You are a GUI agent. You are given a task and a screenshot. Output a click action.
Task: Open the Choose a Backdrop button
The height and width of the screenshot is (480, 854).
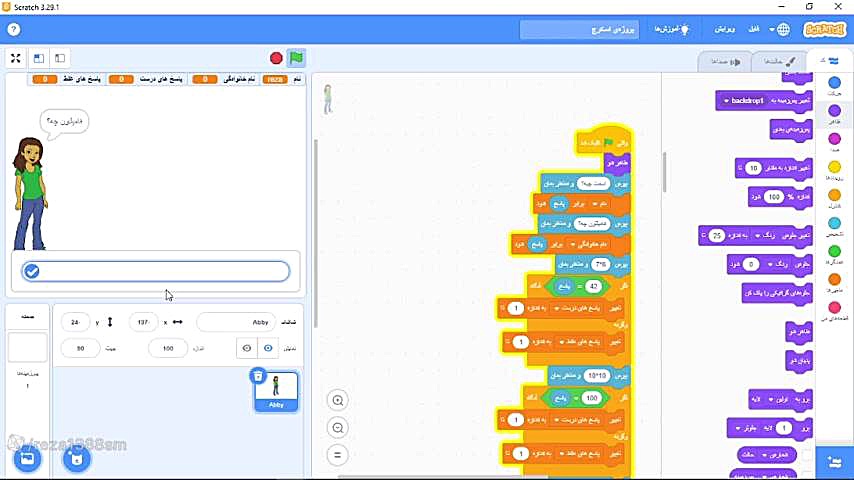pos(27,459)
